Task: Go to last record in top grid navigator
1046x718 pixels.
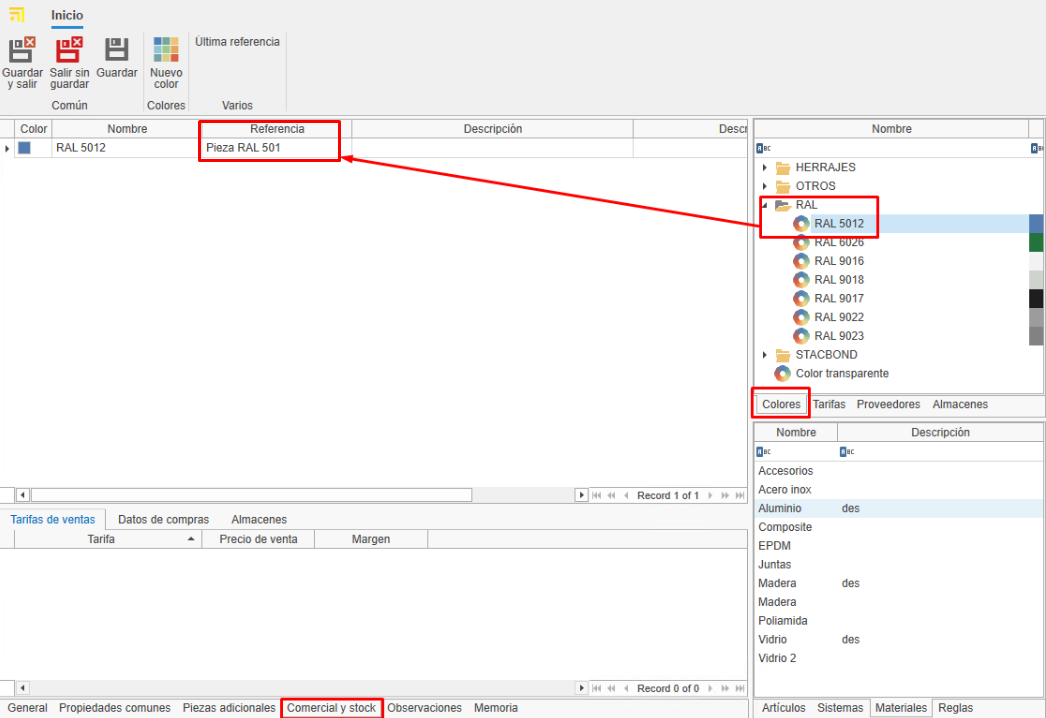Action: [x=740, y=495]
